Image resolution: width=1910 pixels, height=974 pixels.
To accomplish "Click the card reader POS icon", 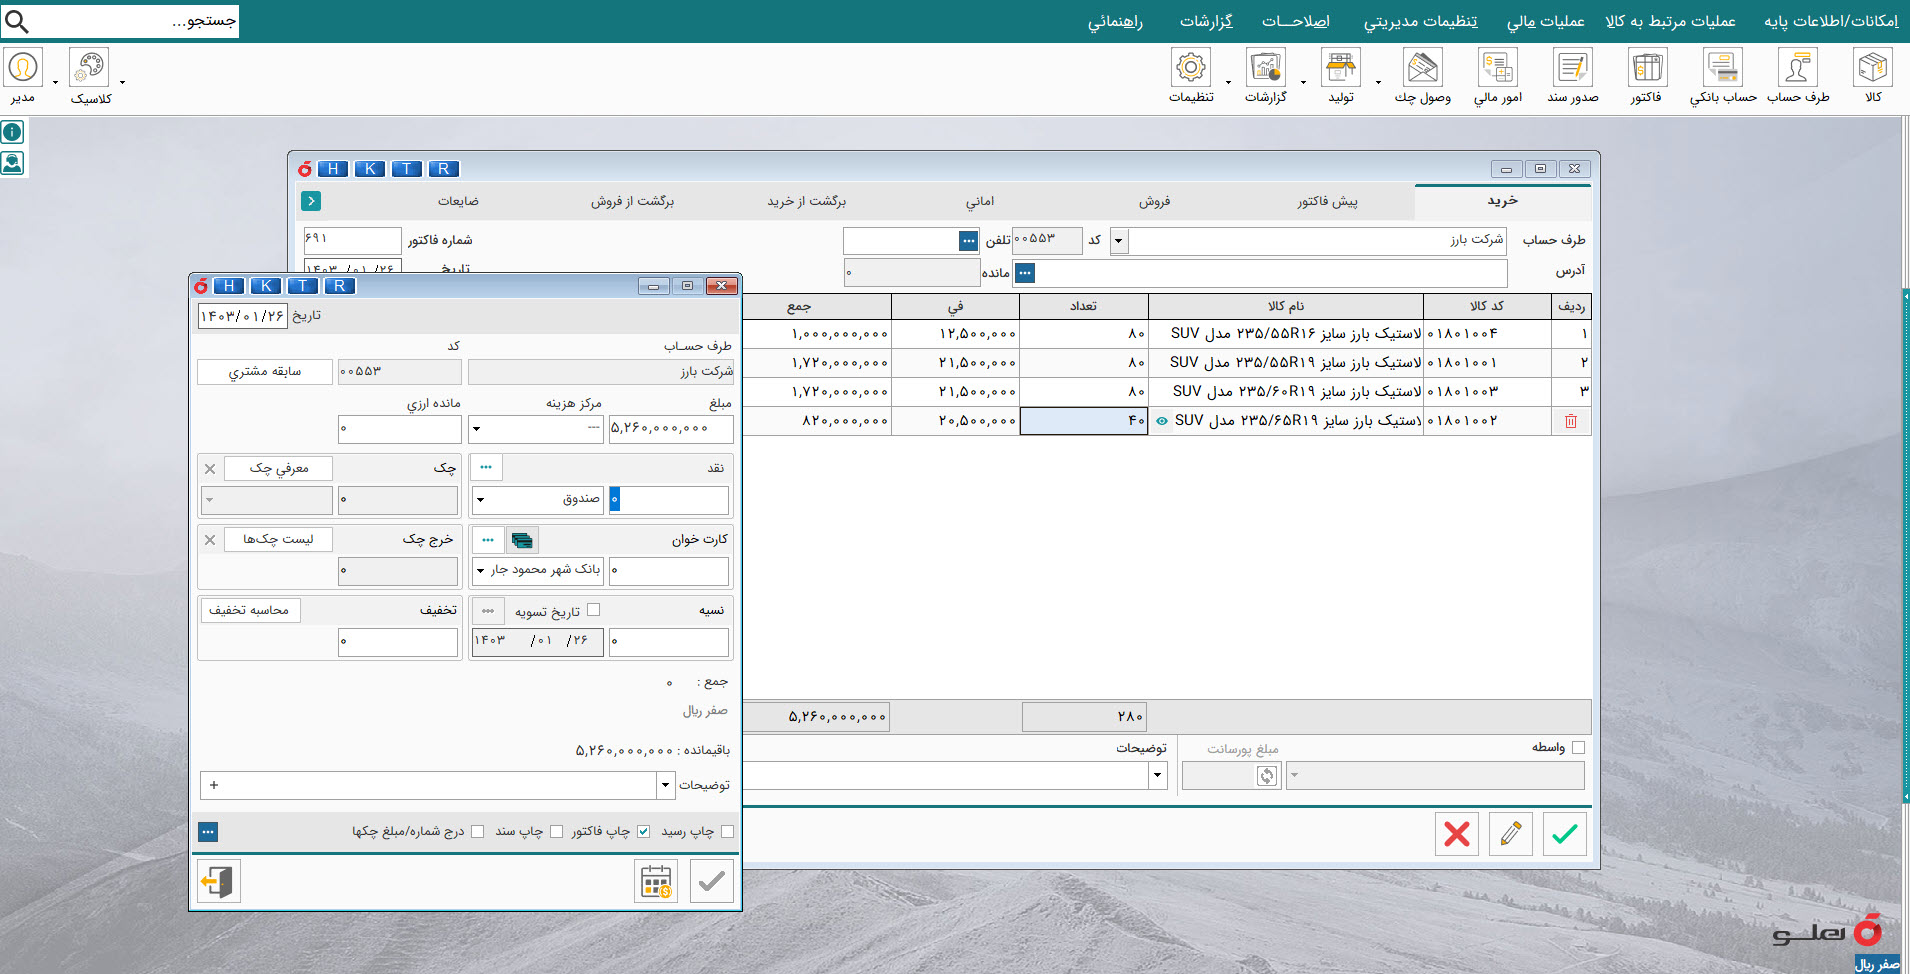I will tap(522, 540).
